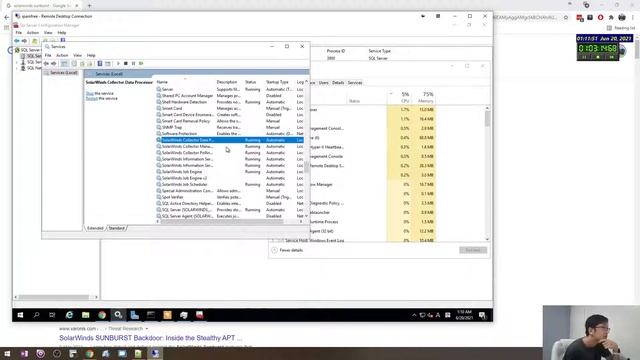The height and width of the screenshot is (360, 640).
Task: Click Remote Desktop icon in host taskbar
Action: (x=155, y=353)
